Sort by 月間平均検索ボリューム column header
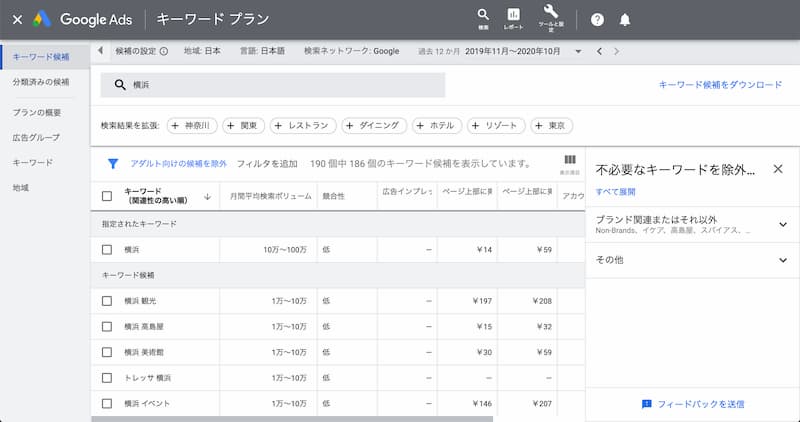800x422 pixels. 270,196
